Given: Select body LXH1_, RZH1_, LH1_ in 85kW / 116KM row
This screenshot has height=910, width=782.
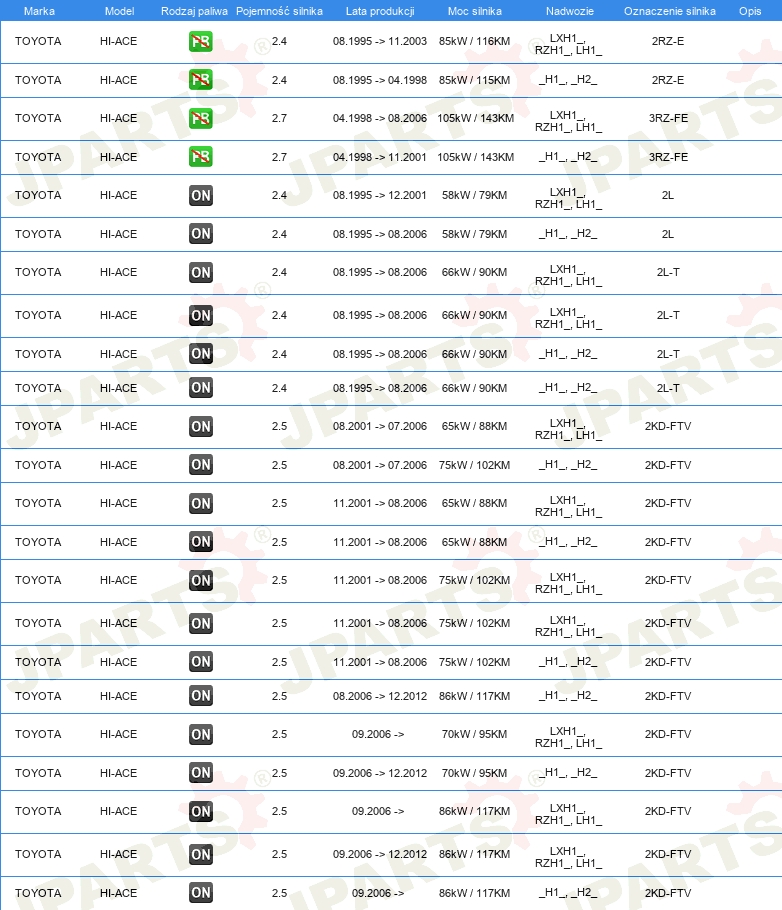Looking at the screenshot, I should [568, 44].
